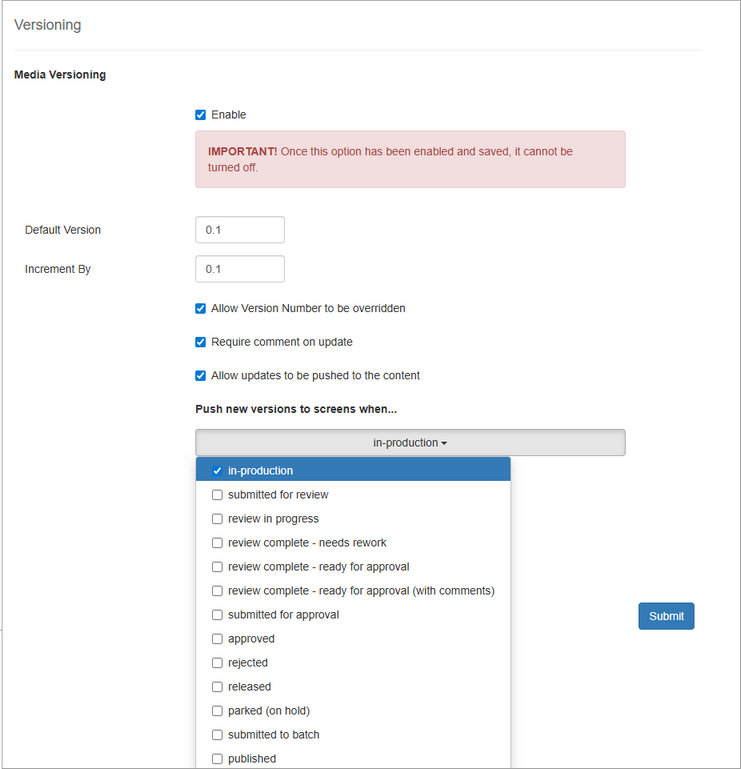Check the review in progress option
The image size is (741, 769).
click(217, 519)
